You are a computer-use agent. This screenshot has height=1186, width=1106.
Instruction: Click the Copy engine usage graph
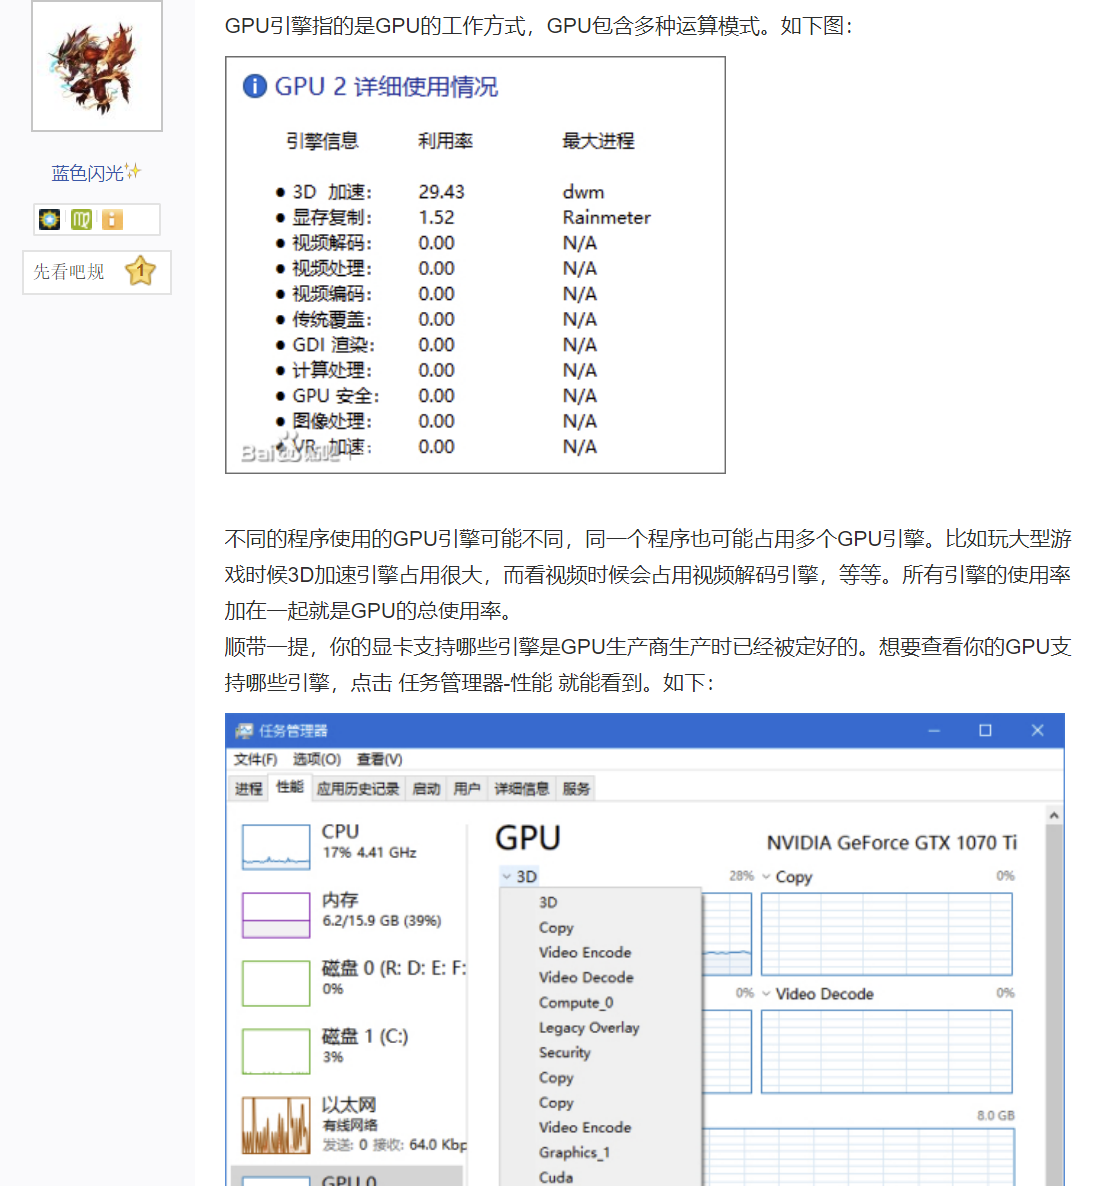[x=887, y=934]
